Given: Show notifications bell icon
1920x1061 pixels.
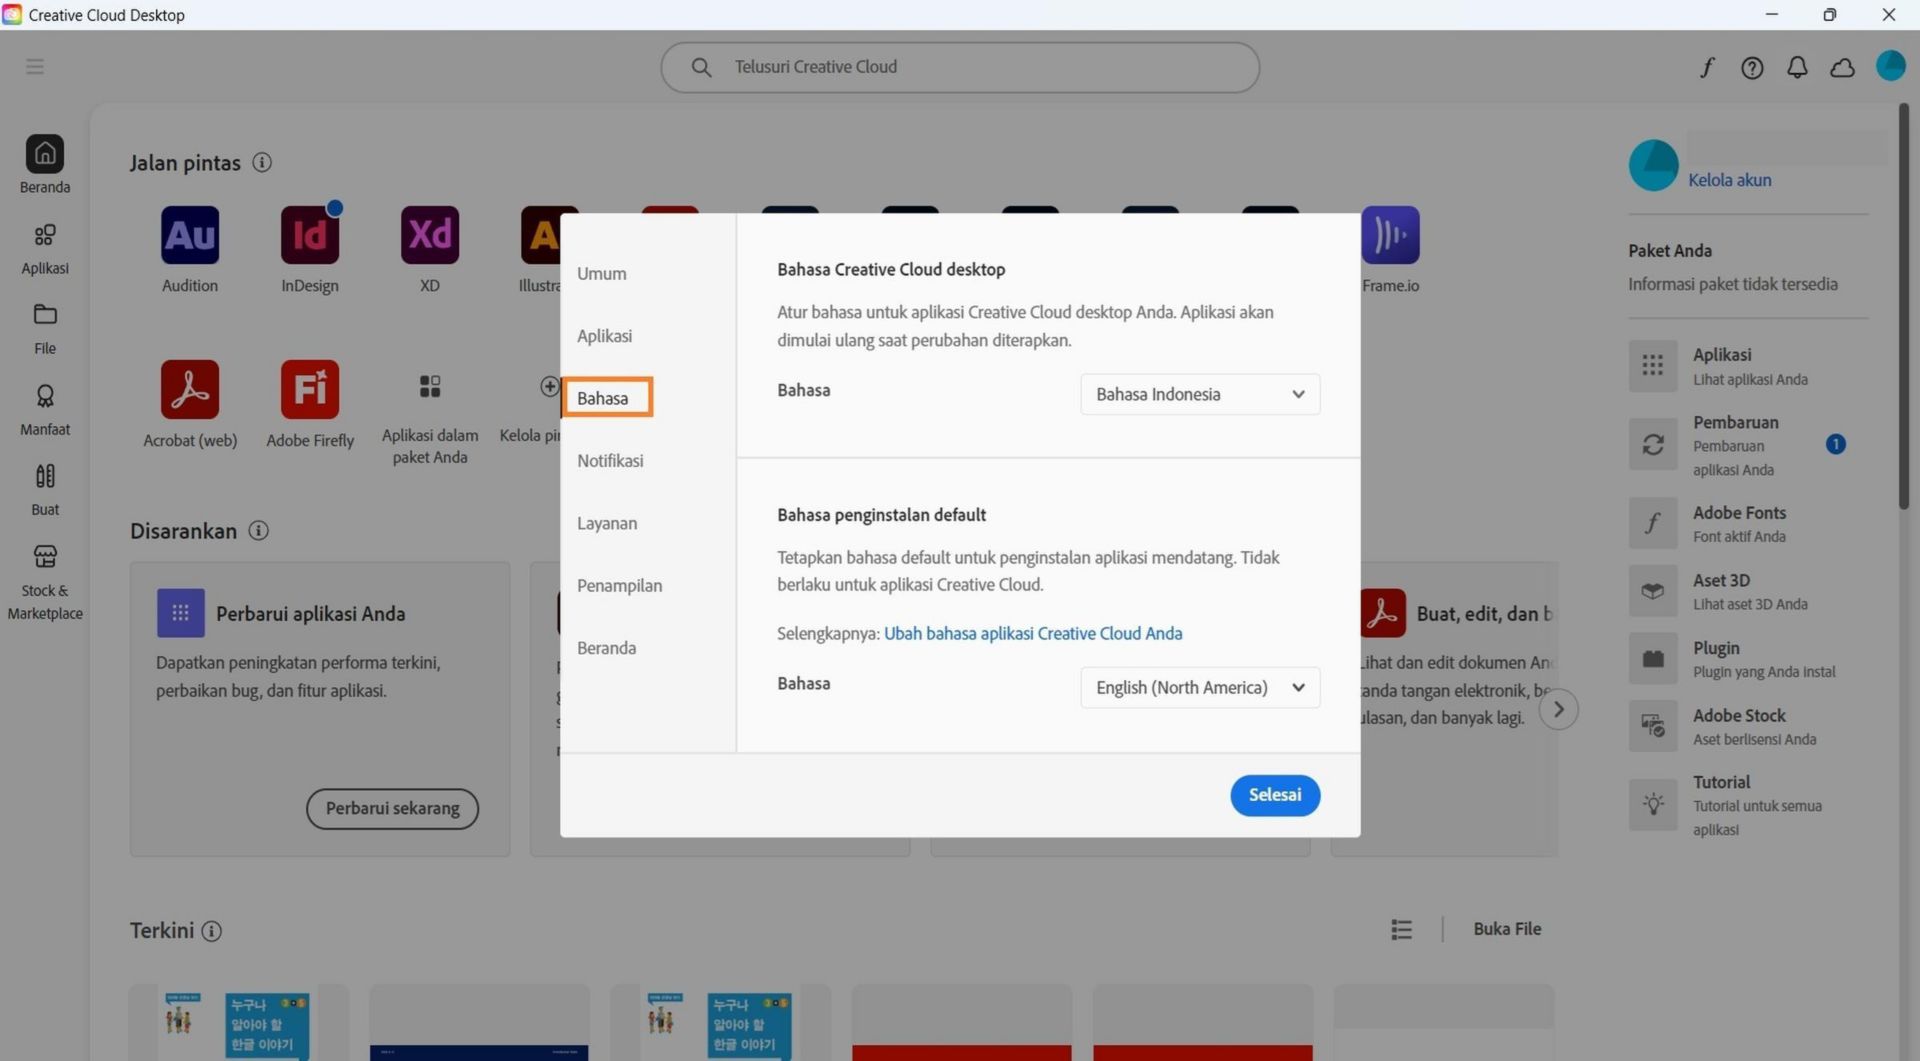Looking at the screenshot, I should (1797, 67).
